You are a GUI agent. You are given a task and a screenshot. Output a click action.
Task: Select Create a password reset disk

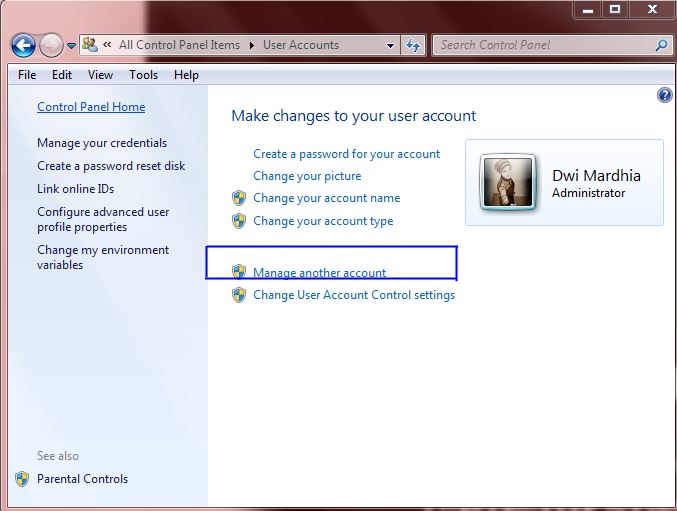(111, 166)
